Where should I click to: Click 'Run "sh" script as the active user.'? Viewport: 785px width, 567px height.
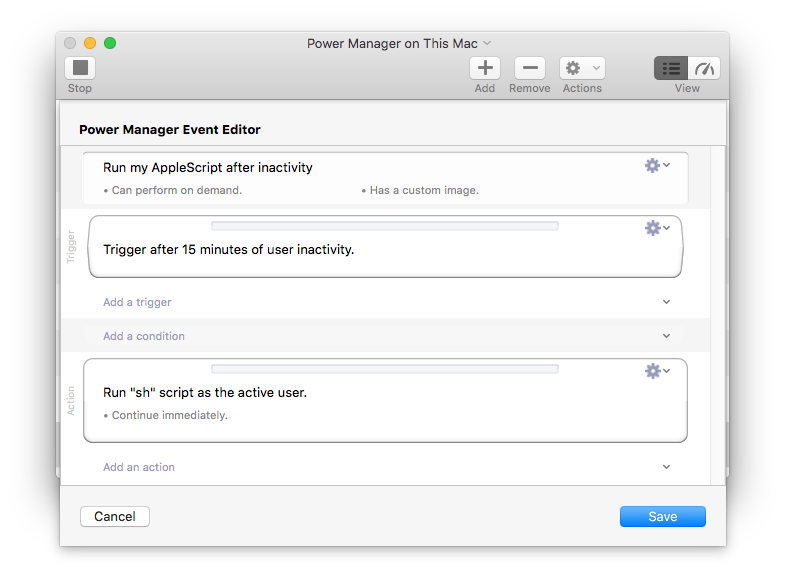tap(205, 393)
